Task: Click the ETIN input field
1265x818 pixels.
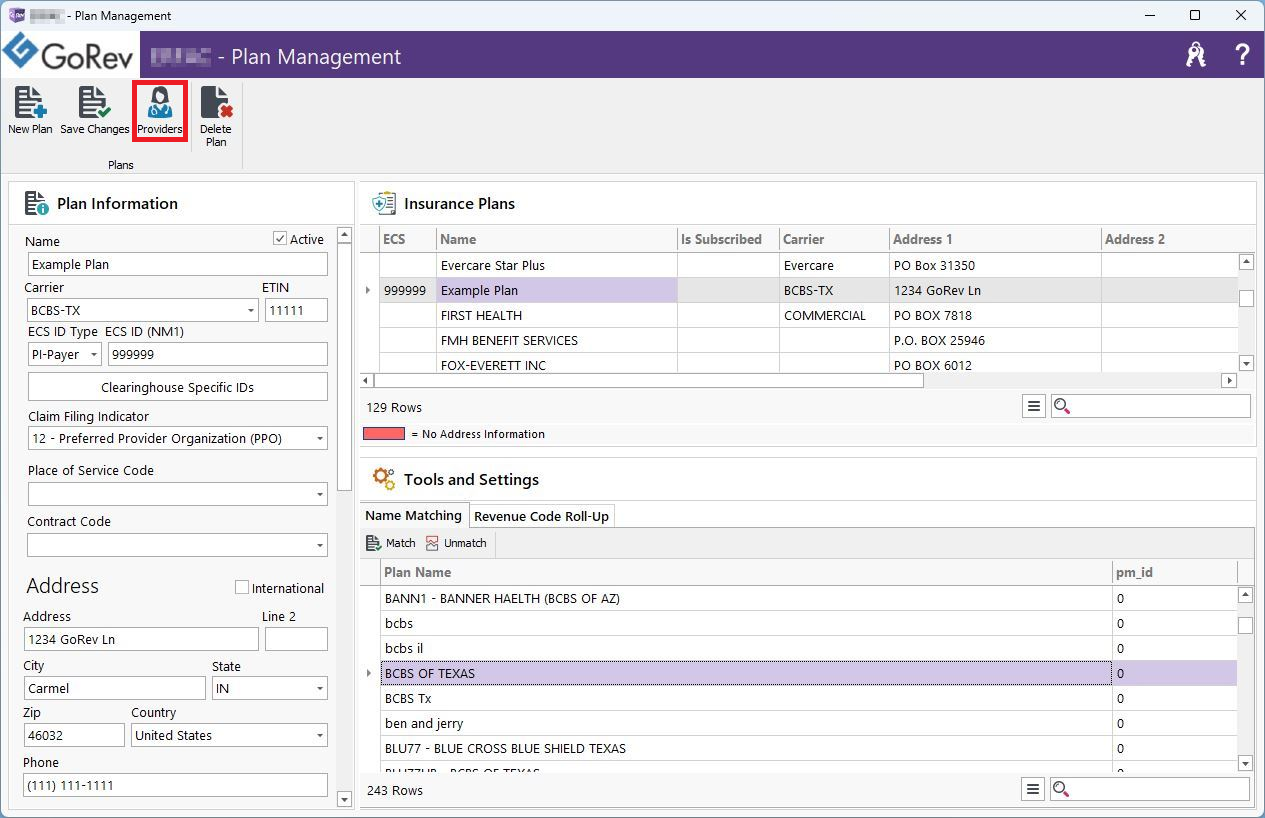Action: pyautogui.click(x=296, y=311)
